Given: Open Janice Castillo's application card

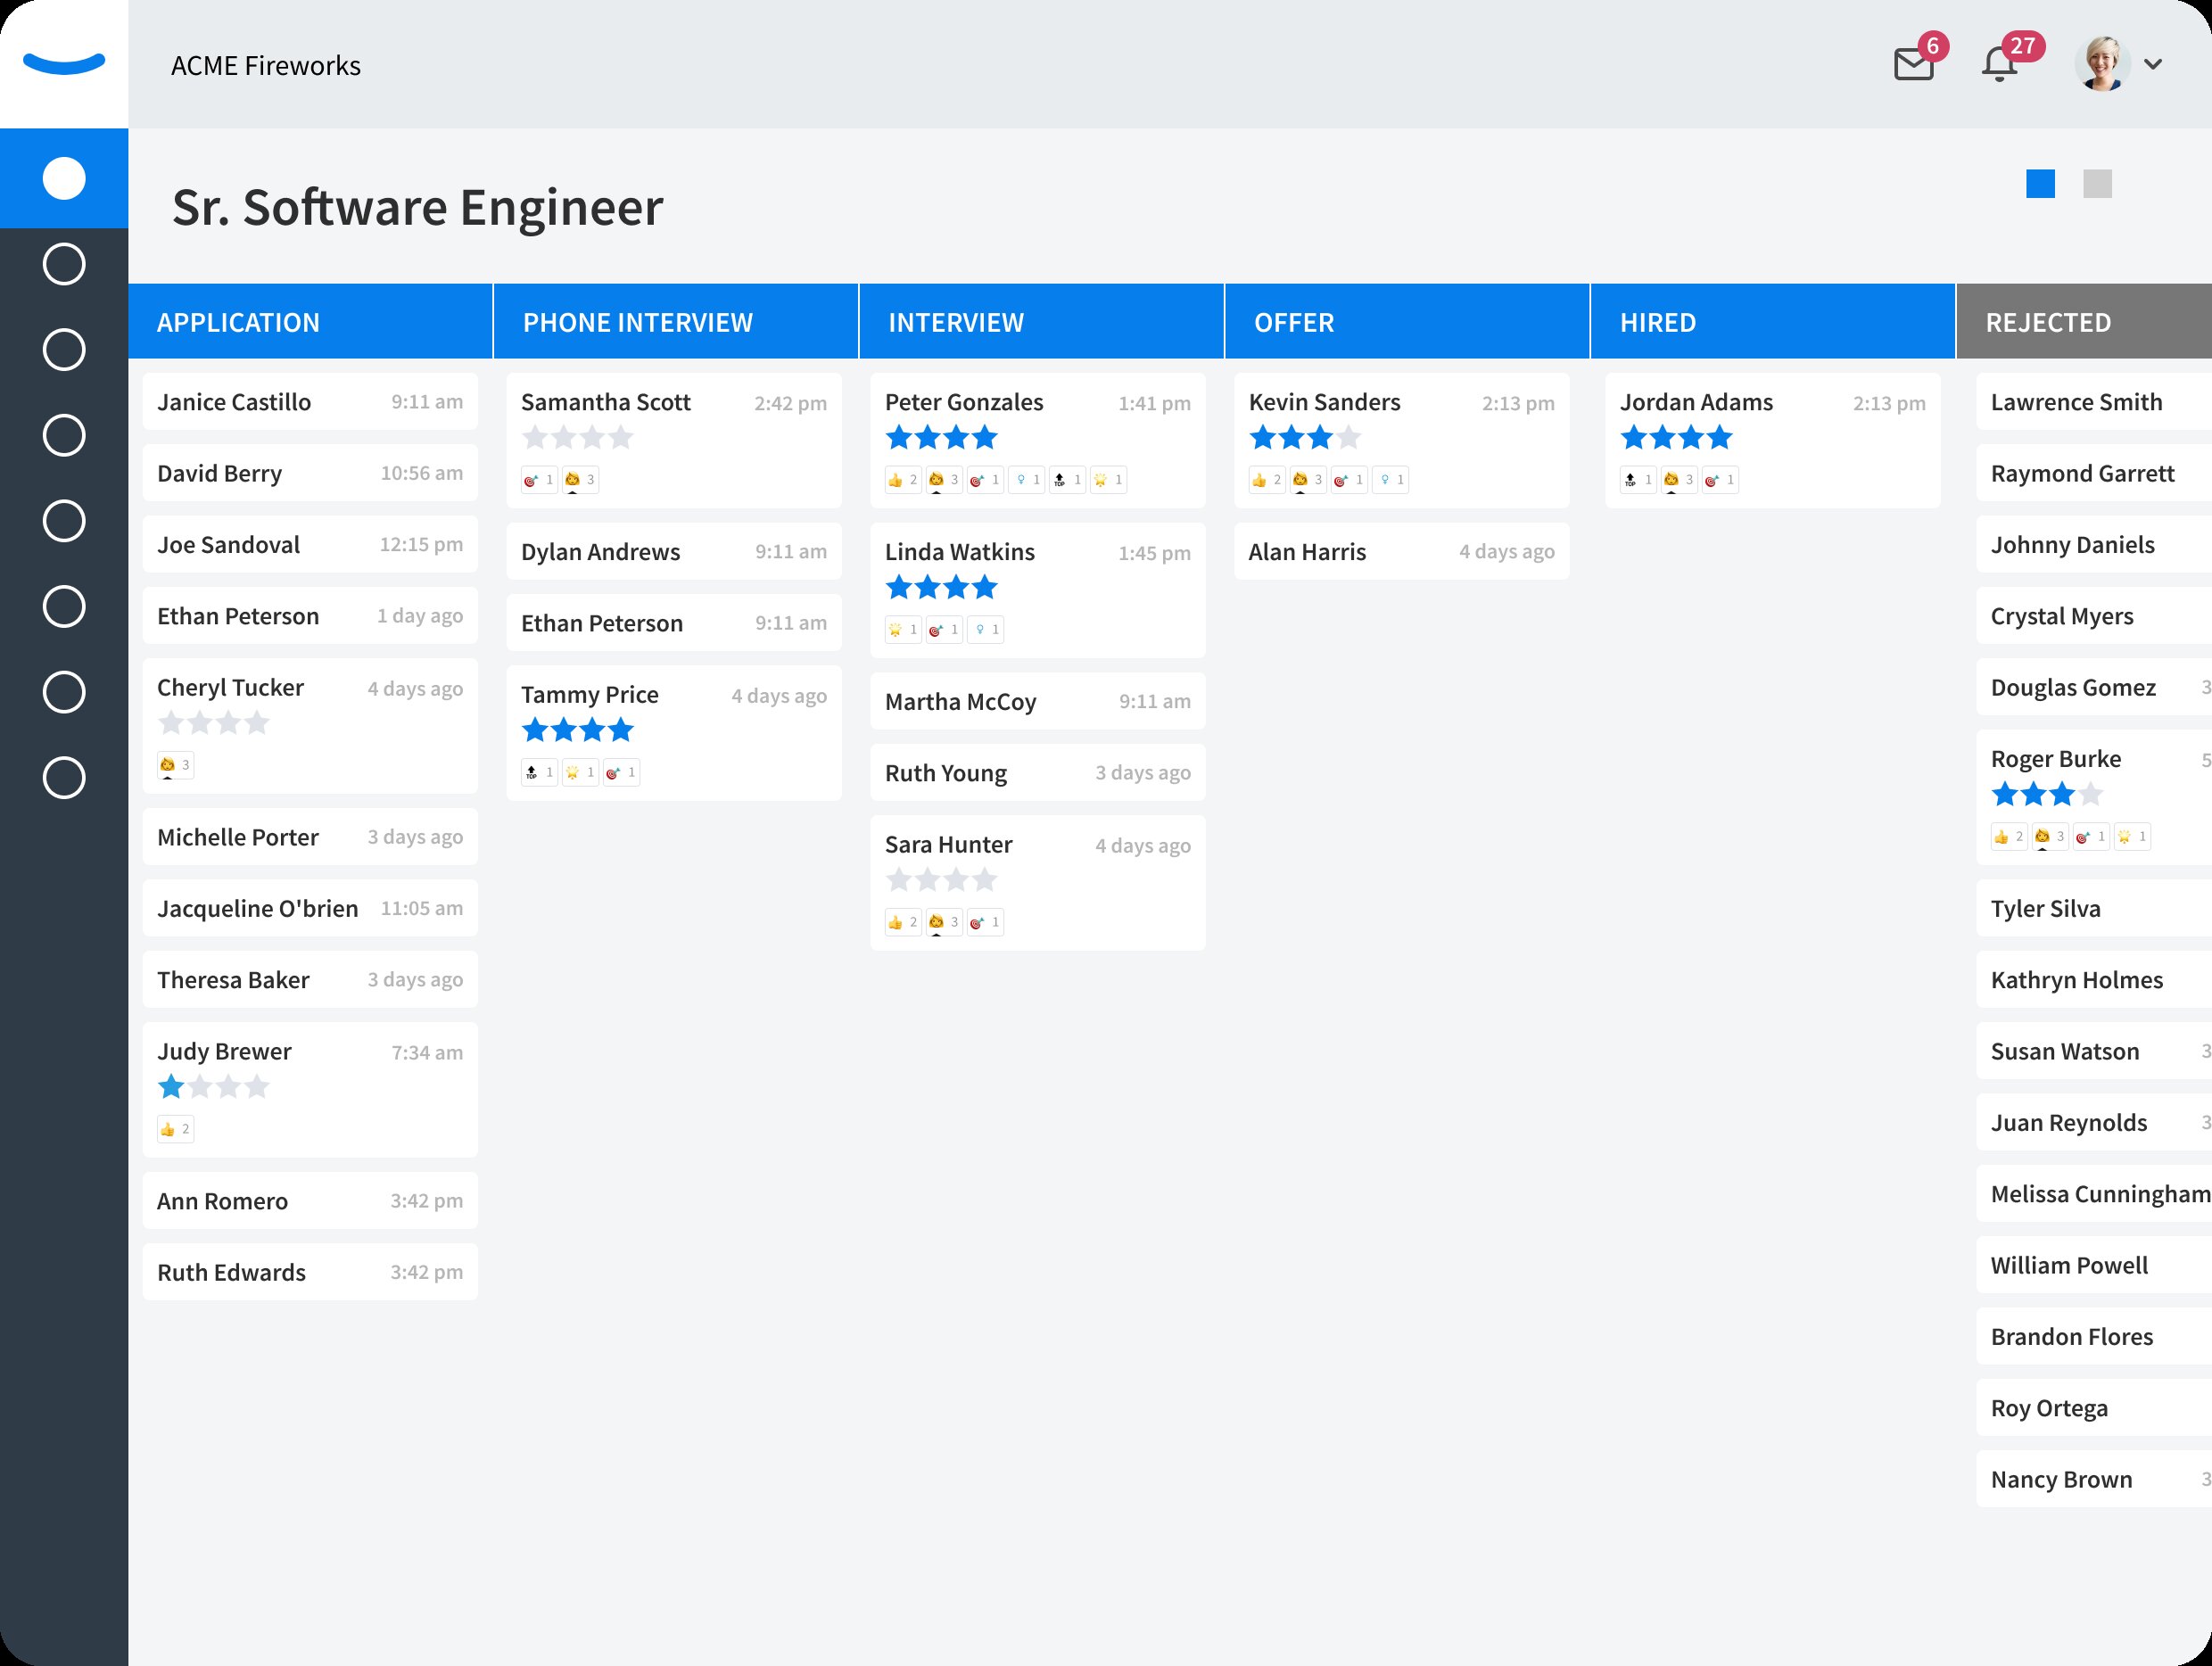Looking at the screenshot, I should (310, 402).
